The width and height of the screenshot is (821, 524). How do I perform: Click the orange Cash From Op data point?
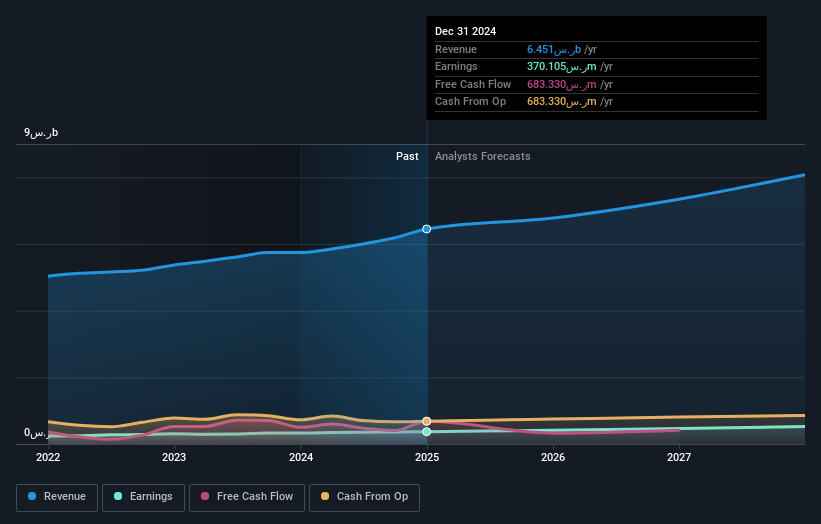(x=427, y=421)
